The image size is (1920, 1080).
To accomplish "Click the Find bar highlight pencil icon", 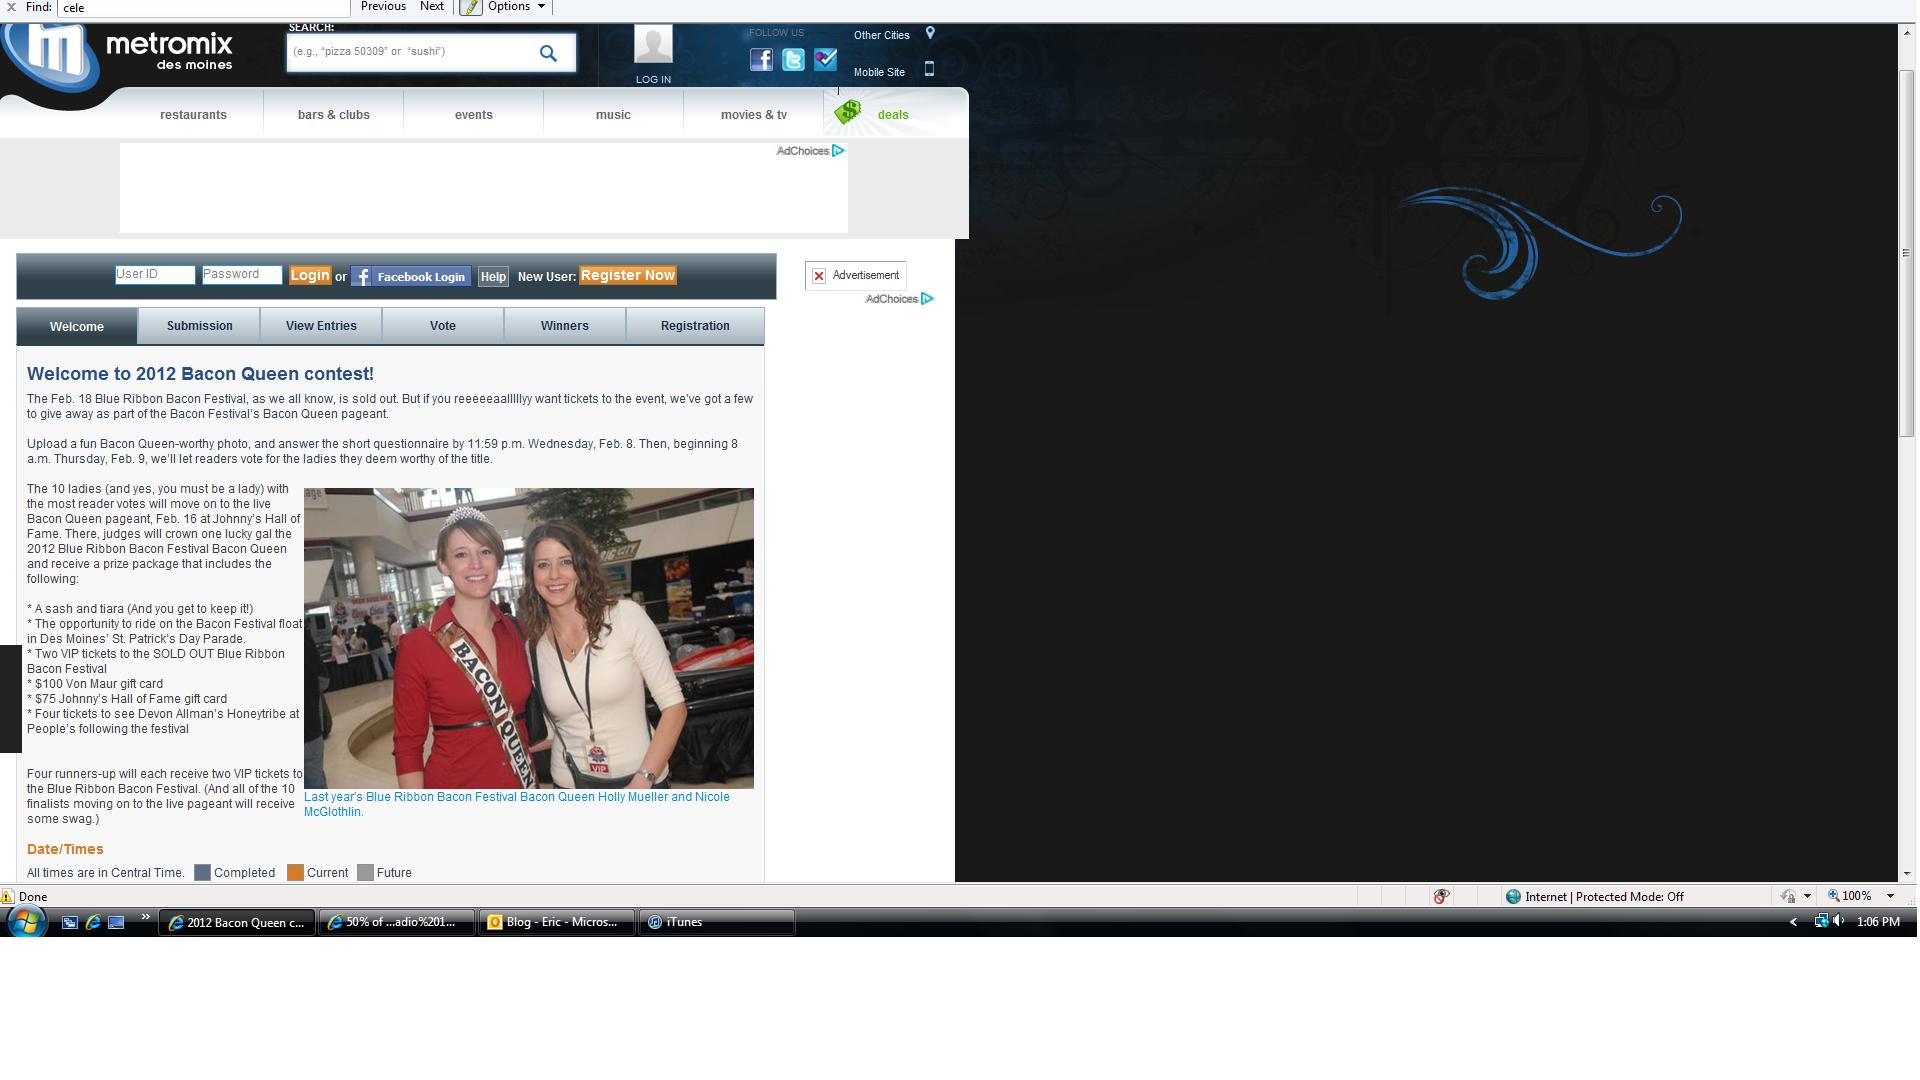I will click(471, 7).
